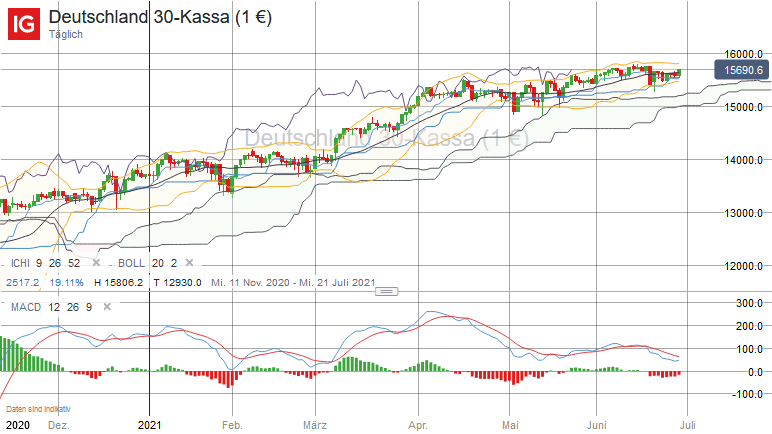Click the 100.0 MACD axis label
This screenshot has width=772, height=434.
tap(749, 349)
